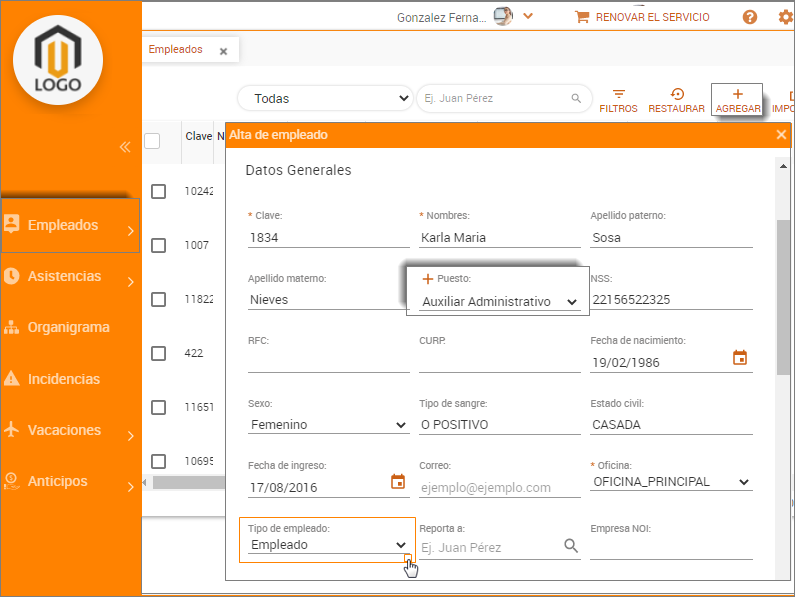Viewport: 795px width, 597px height.
Task: Toggle the select-all checkbox in table header
Action: [152, 141]
